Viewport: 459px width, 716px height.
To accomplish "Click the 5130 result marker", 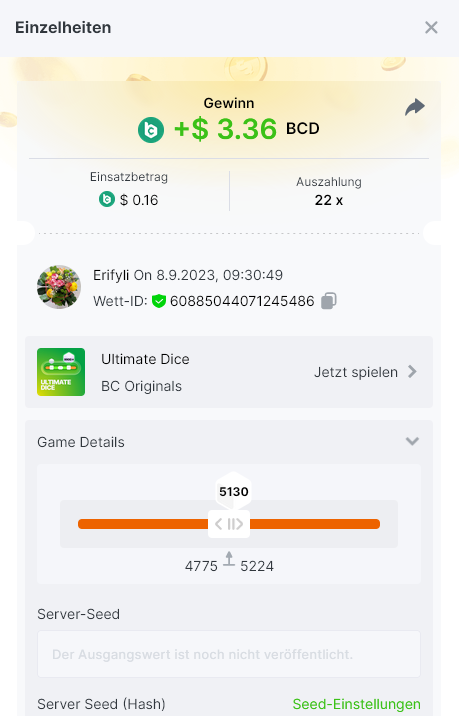I will click(x=233, y=491).
